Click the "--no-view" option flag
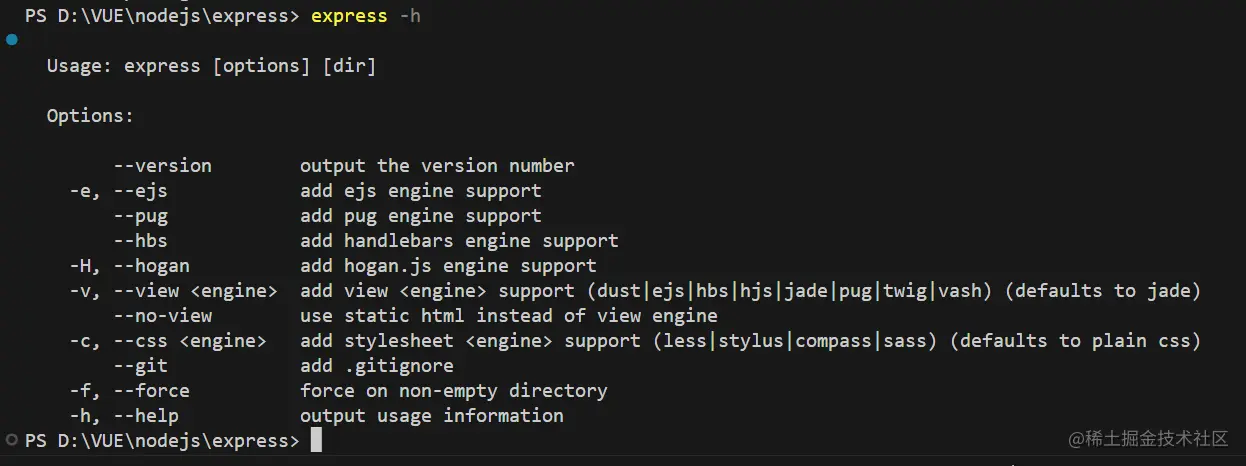Viewport: 1246px width, 466px height. [x=162, y=316]
